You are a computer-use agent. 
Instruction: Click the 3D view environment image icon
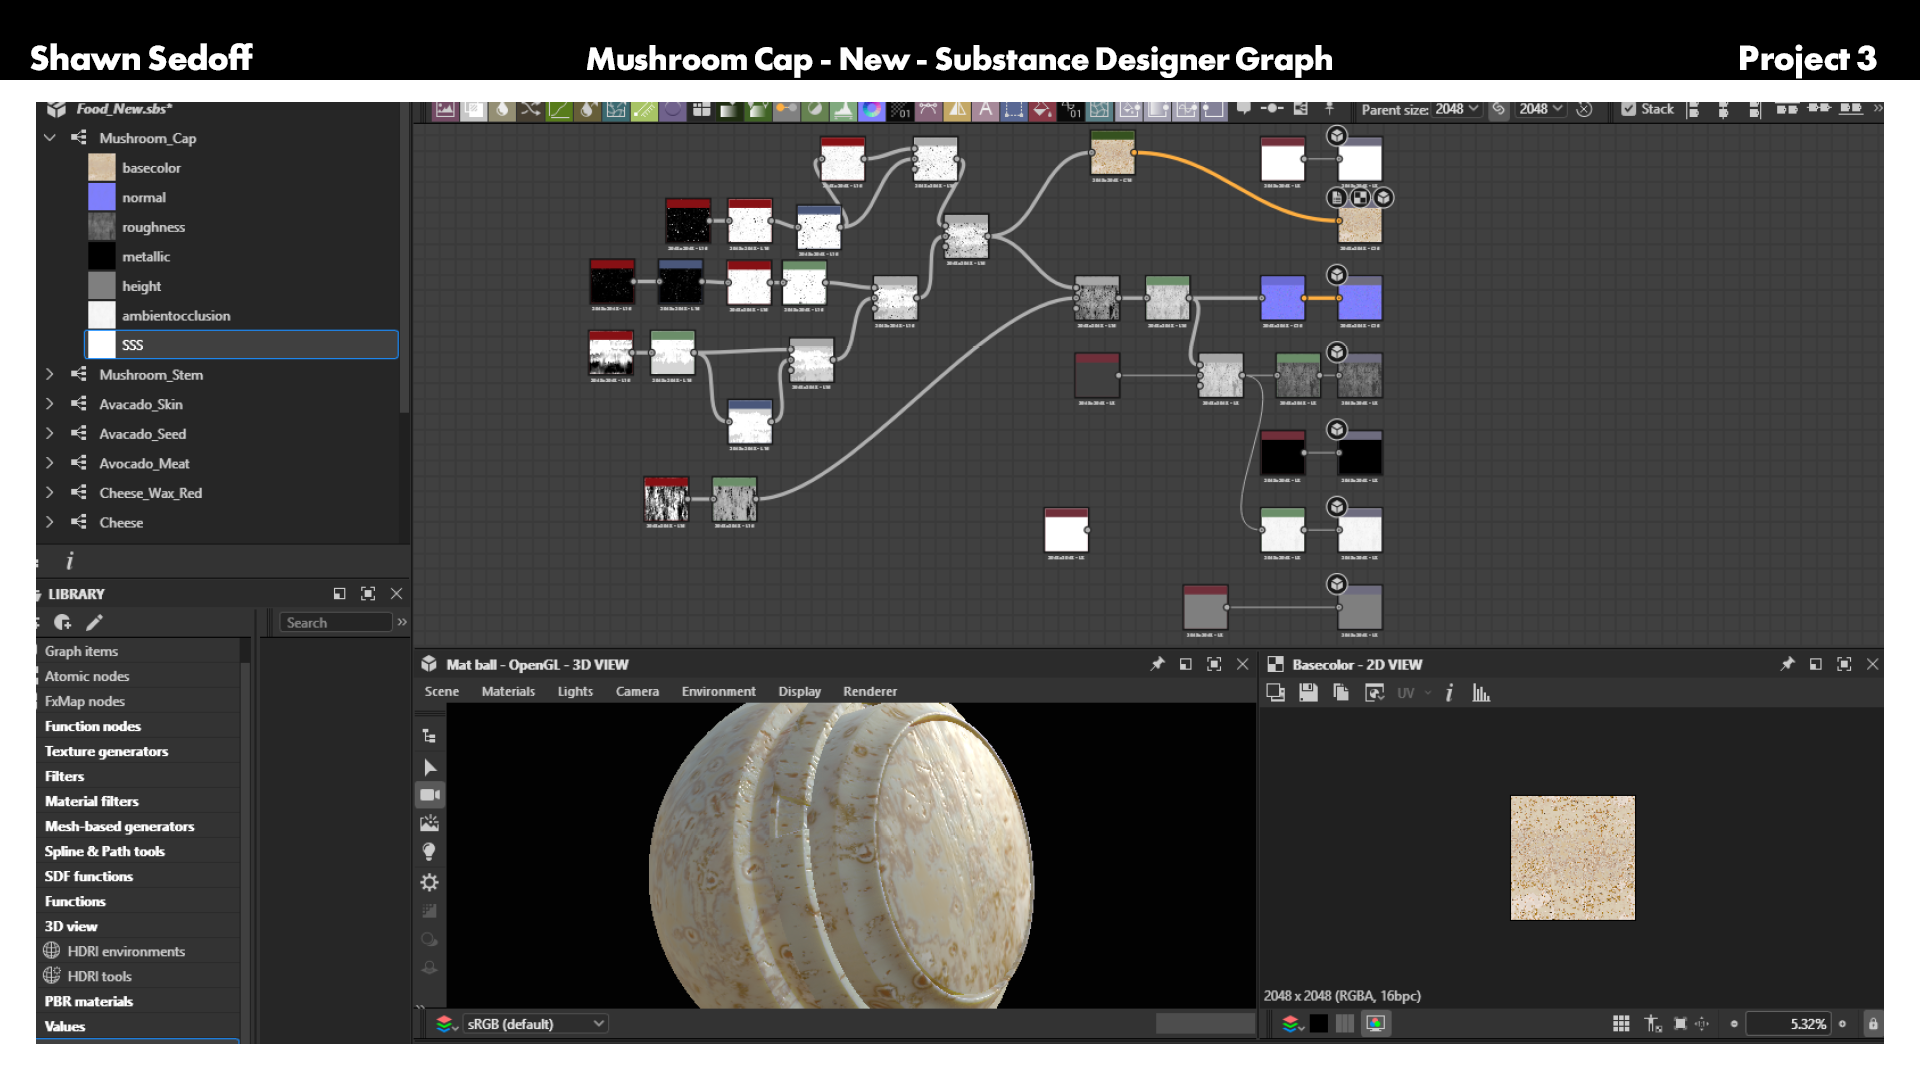point(429,823)
